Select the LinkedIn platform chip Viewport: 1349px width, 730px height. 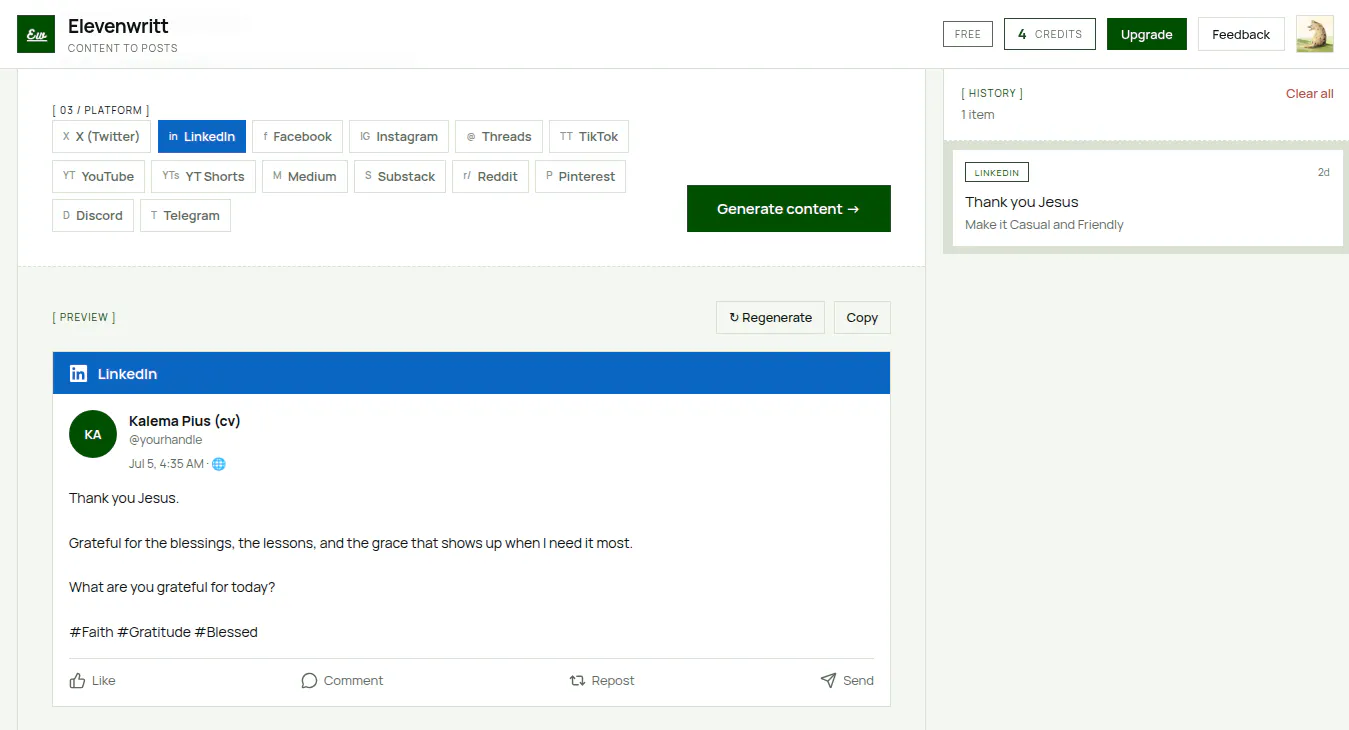click(202, 137)
